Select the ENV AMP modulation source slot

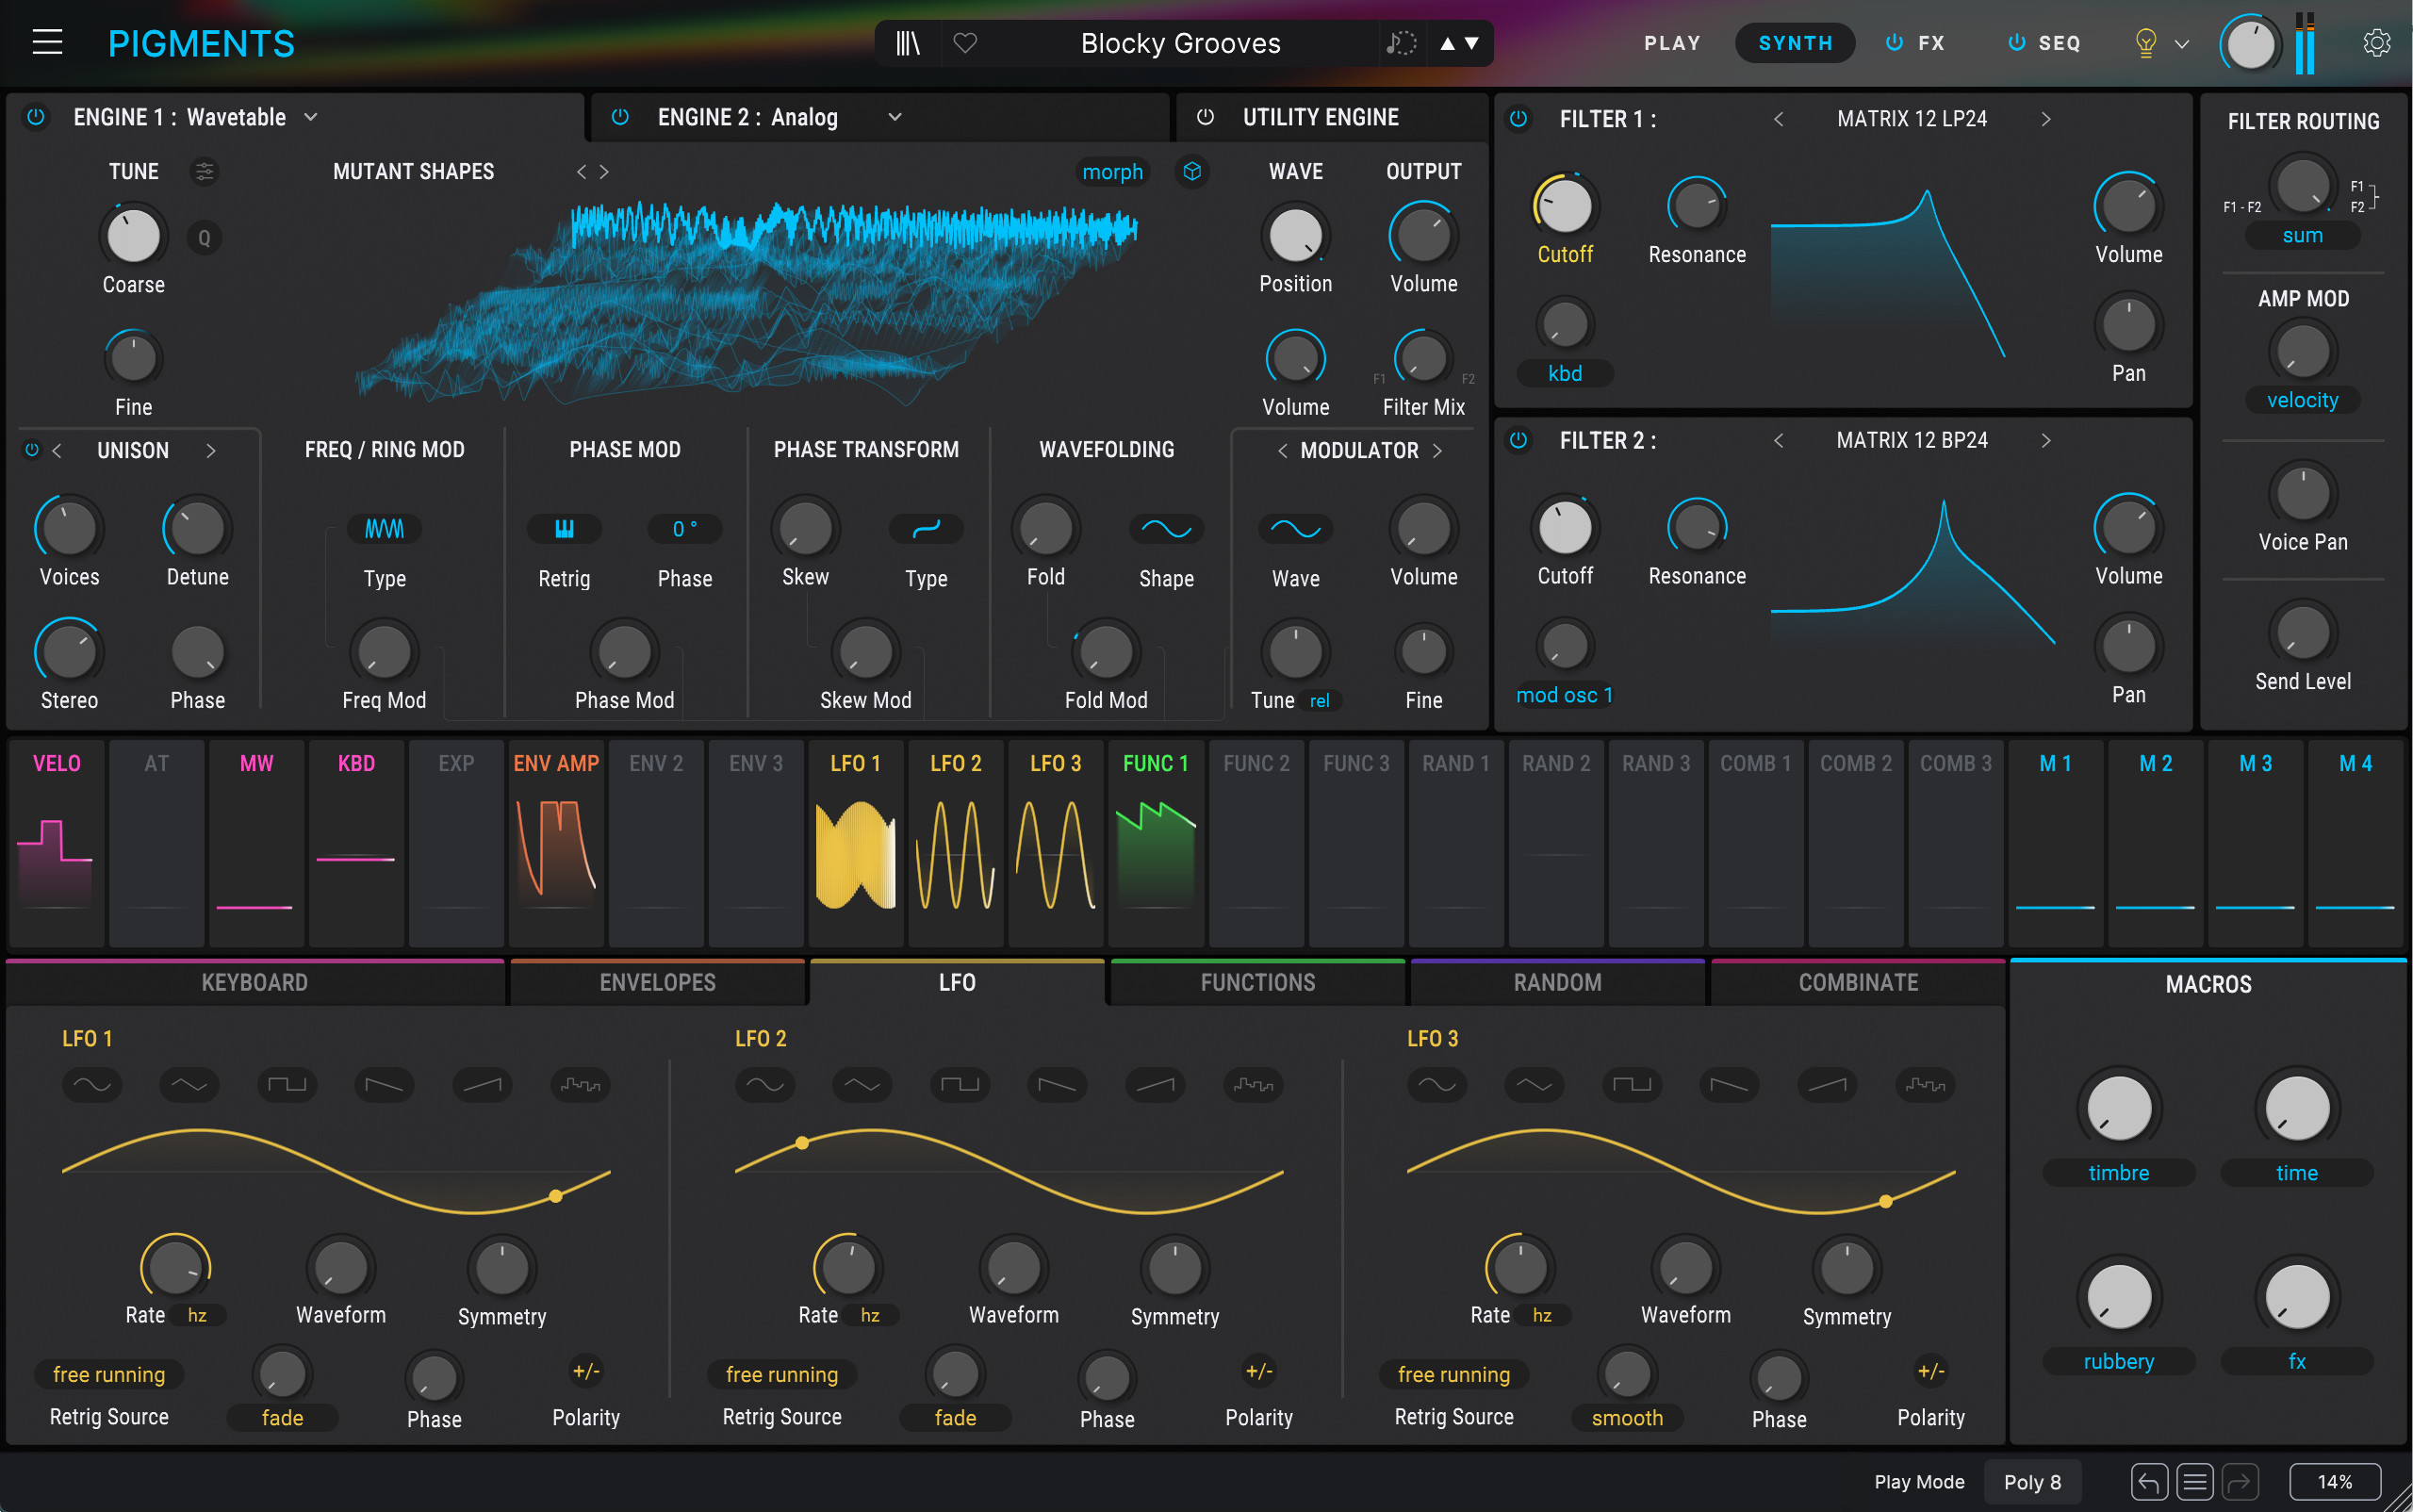point(556,843)
